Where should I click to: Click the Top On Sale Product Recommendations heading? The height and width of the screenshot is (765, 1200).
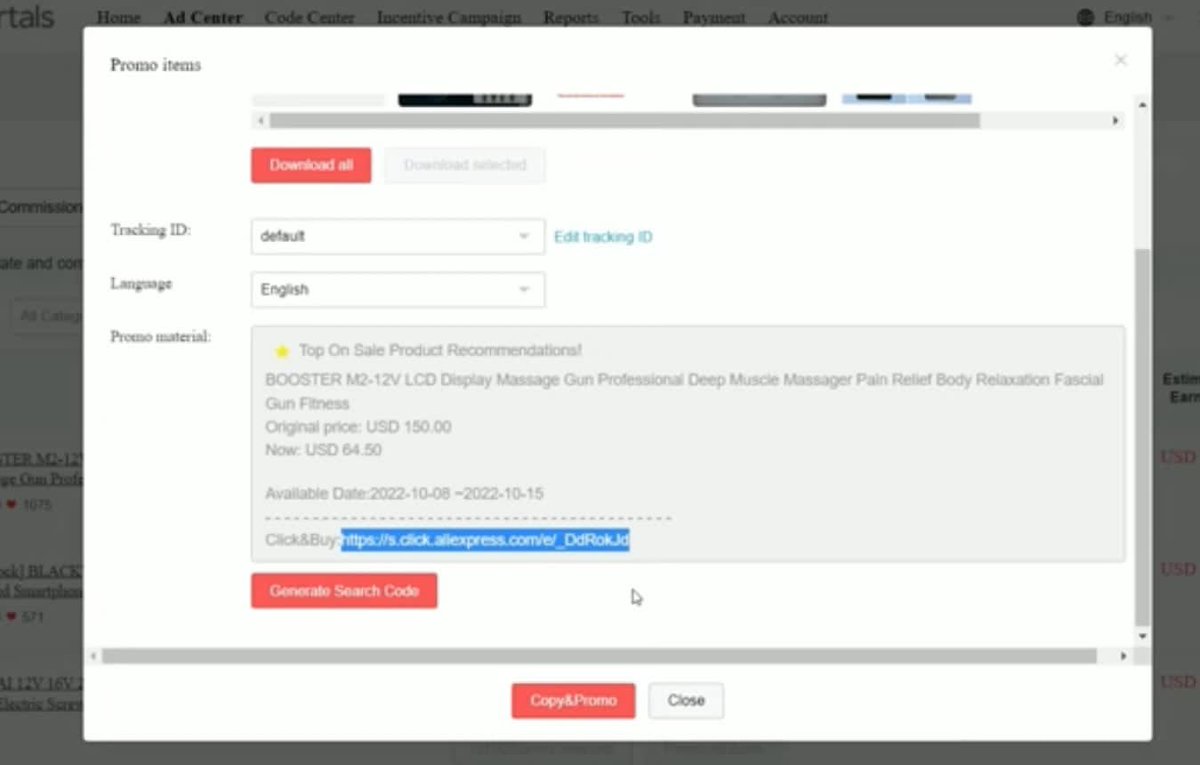440,351
